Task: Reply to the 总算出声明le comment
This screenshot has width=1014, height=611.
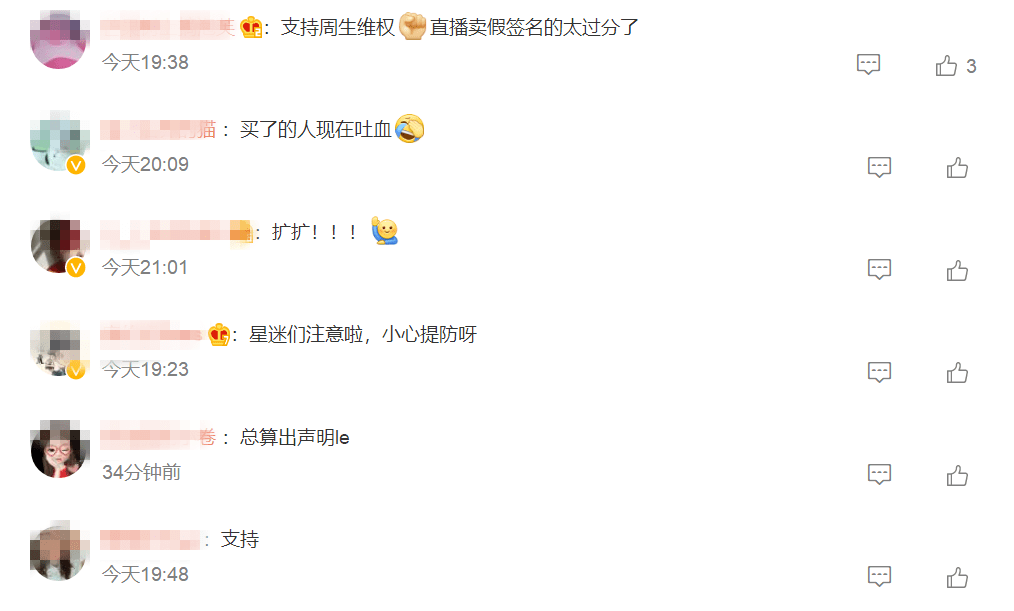Action: pos(879,474)
